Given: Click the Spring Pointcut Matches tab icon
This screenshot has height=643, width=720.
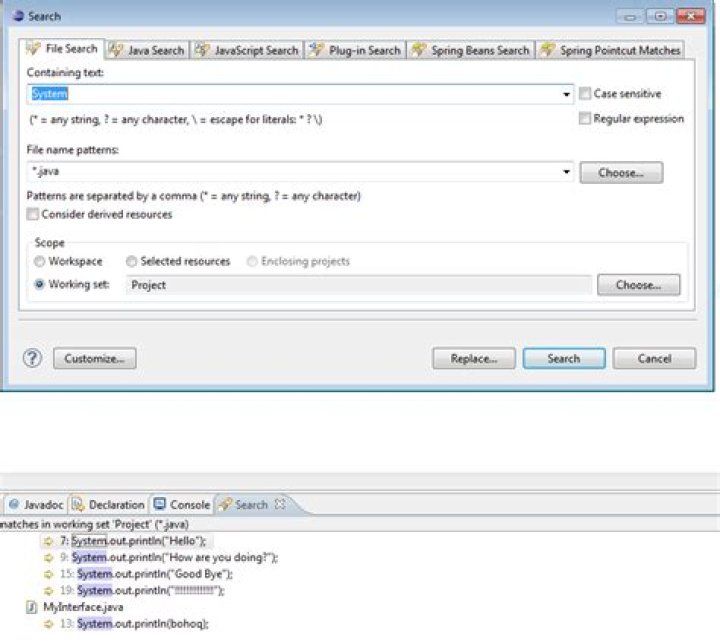Looking at the screenshot, I should coord(547,49).
